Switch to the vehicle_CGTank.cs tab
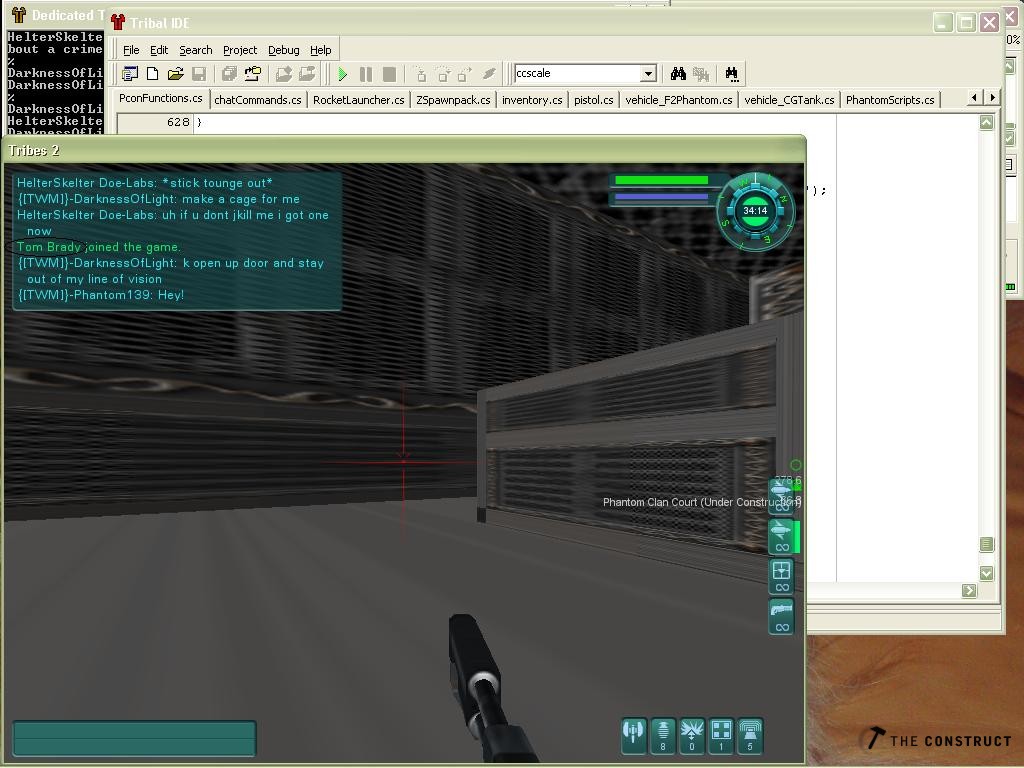 (789, 100)
